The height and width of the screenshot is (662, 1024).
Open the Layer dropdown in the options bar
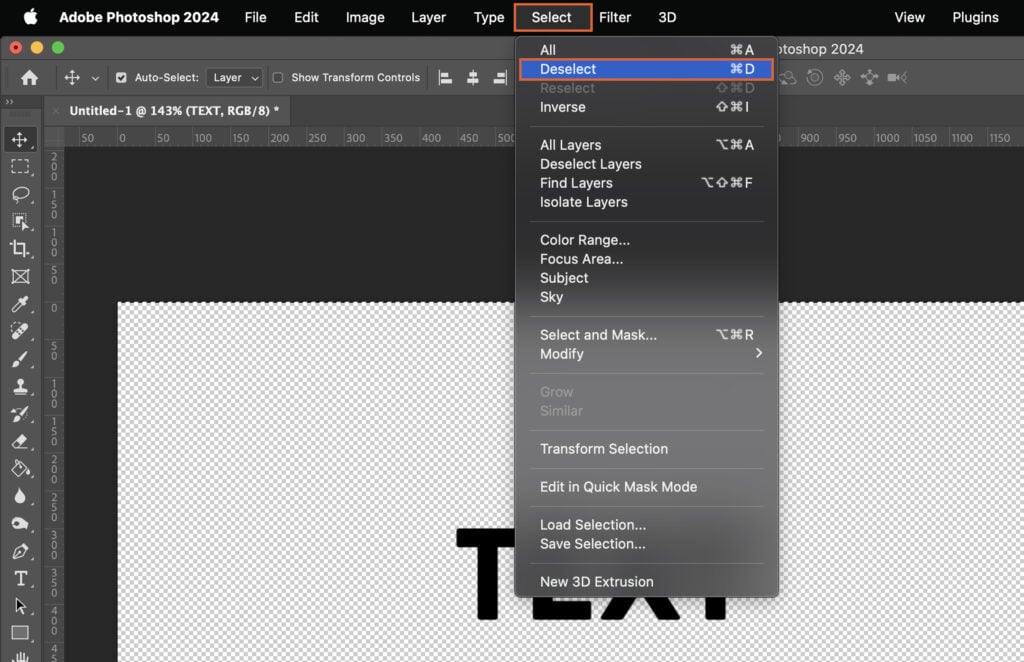[234, 77]
